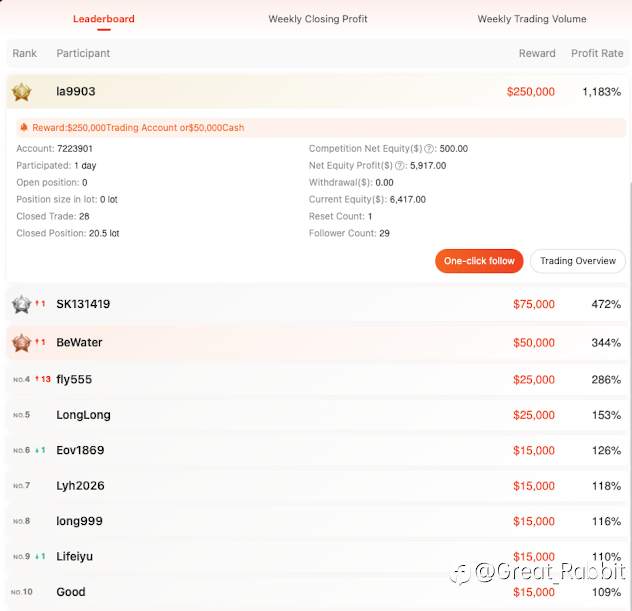Click the 344% profit rate
The width and height of the screenshot is (632, 611).
coord(606,343)
